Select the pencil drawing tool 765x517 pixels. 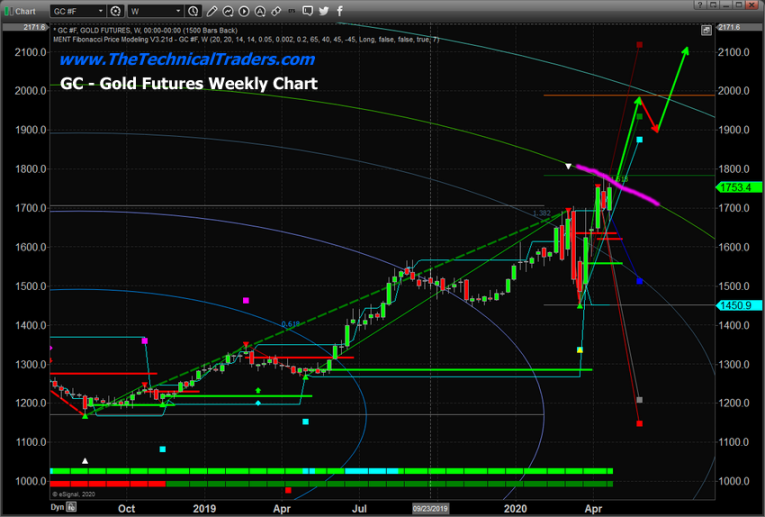tap(212, 11)
